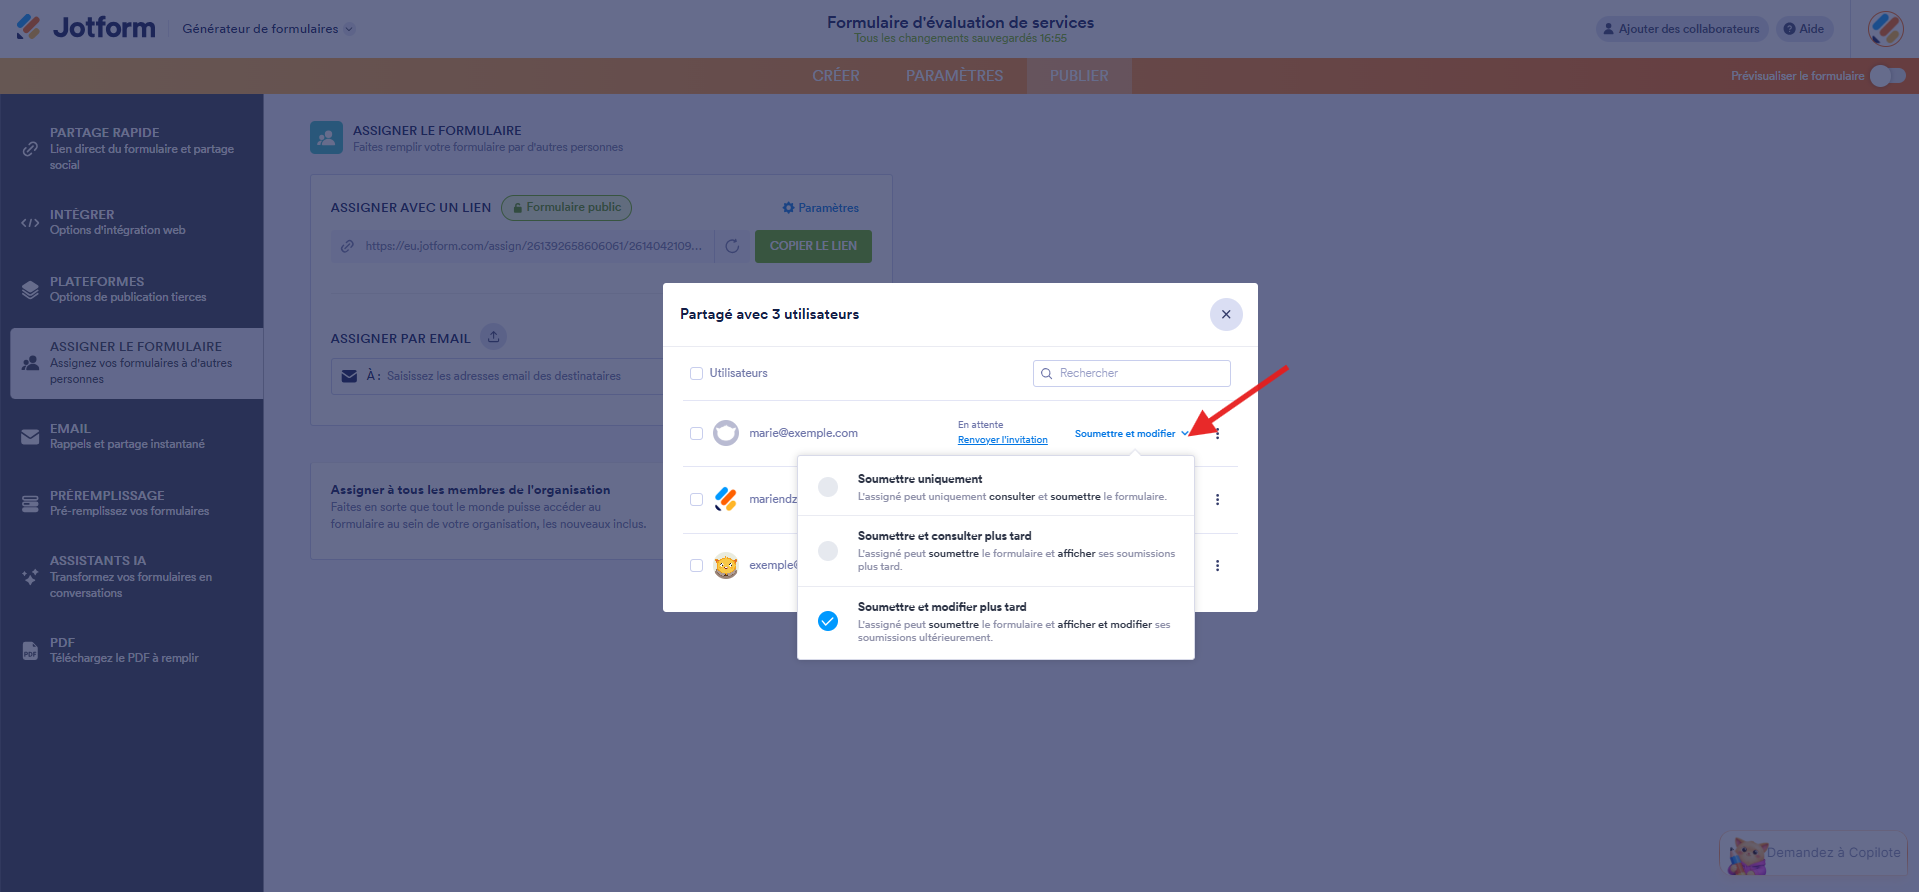The image size is (1919, 892).
Task: Click the Préremplissage icon
Action: pos(30,503)
